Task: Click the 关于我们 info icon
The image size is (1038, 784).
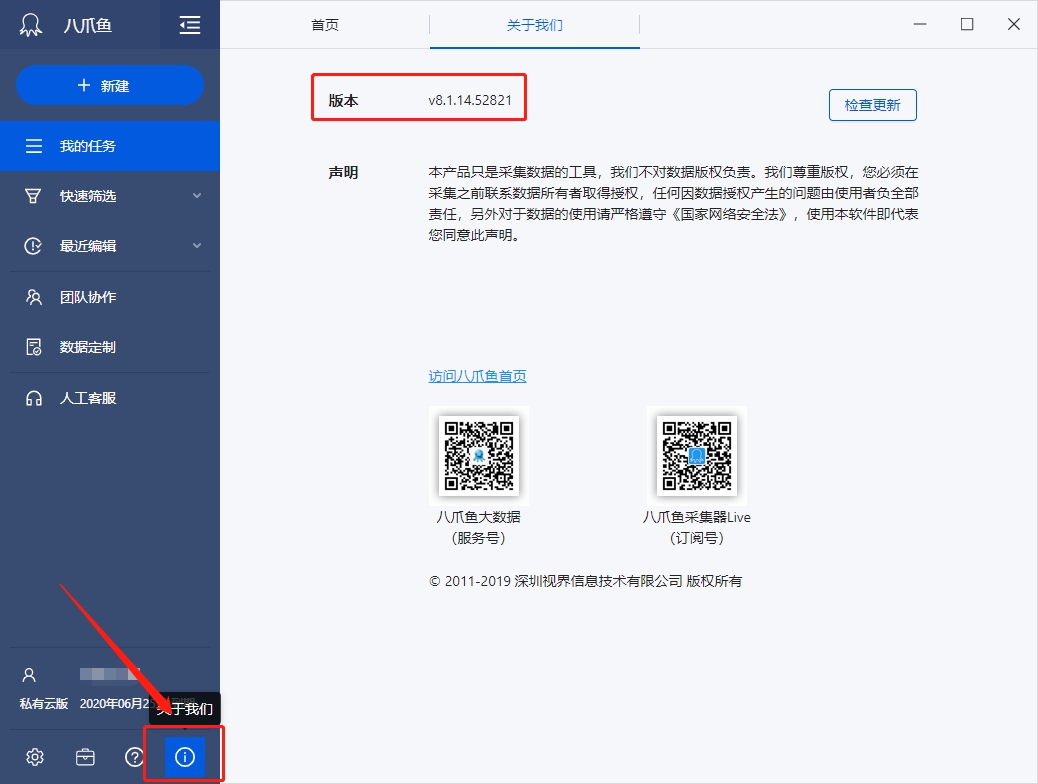Action: pos(185,757)
